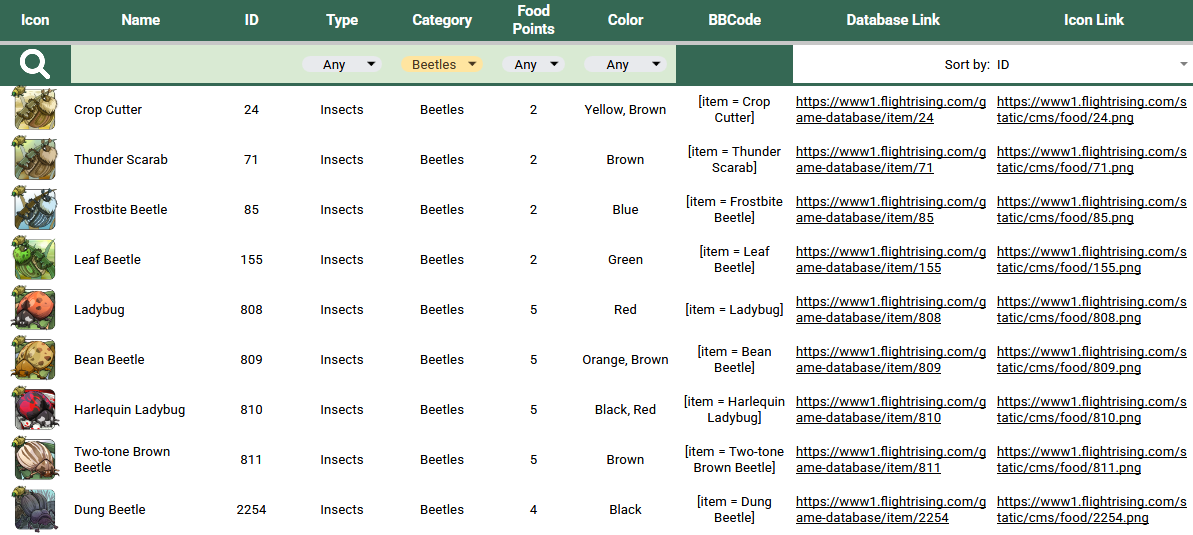Viewport: 1193px width, 535px height.
Task: Click the Icon column header
Action: [x=35, y=21]
